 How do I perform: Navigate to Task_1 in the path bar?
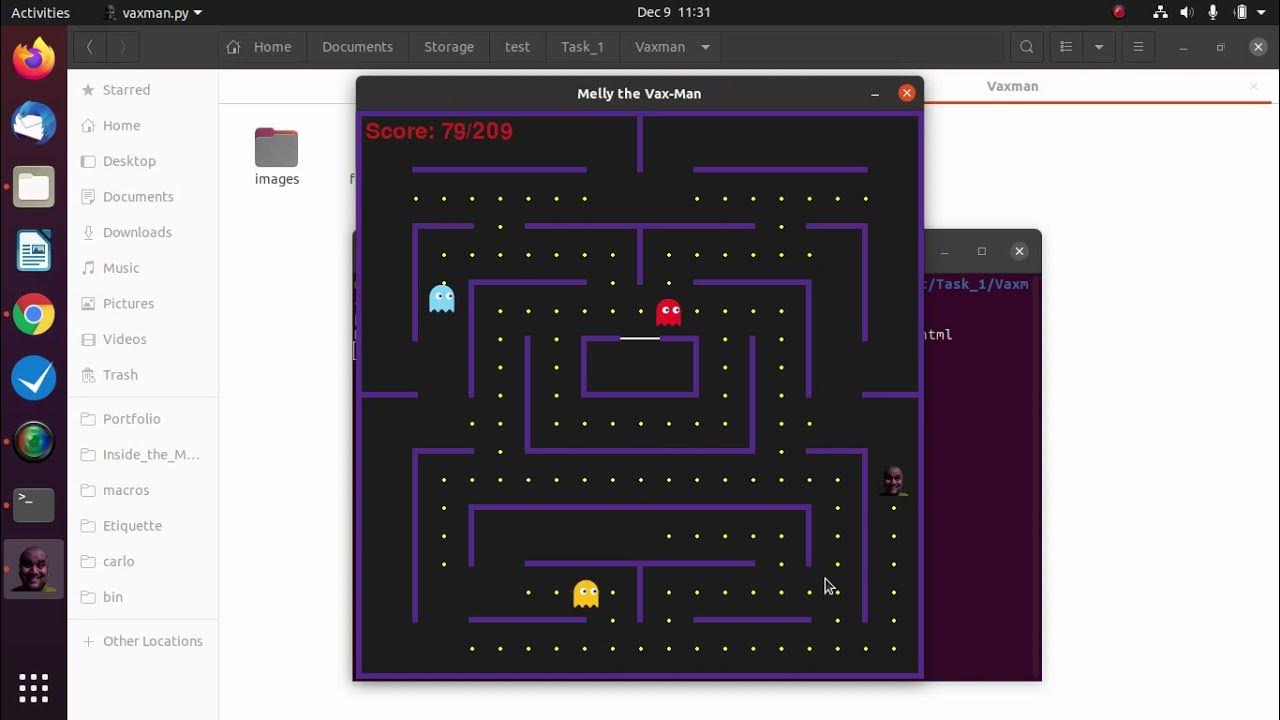[582, 47]
